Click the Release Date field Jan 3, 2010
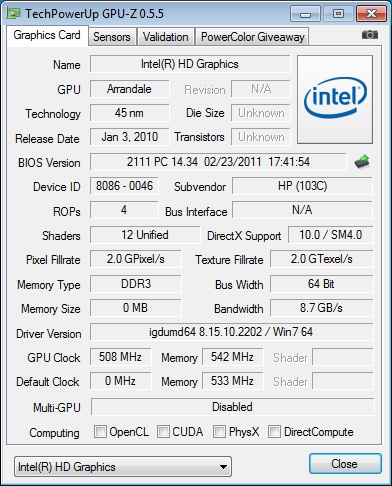 (129, 137)
